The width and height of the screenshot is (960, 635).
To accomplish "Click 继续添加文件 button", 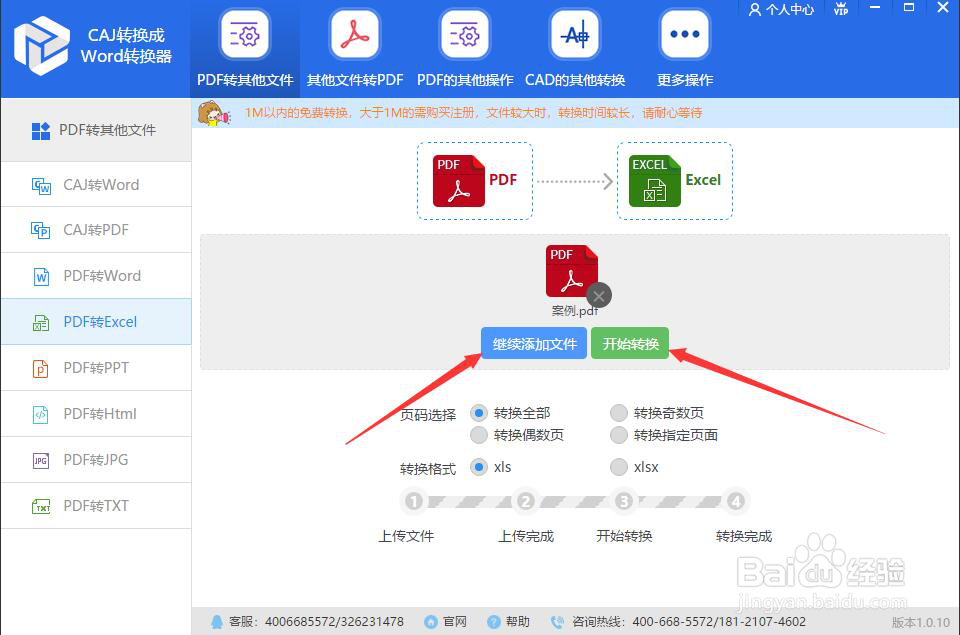I will pos(534,344).
